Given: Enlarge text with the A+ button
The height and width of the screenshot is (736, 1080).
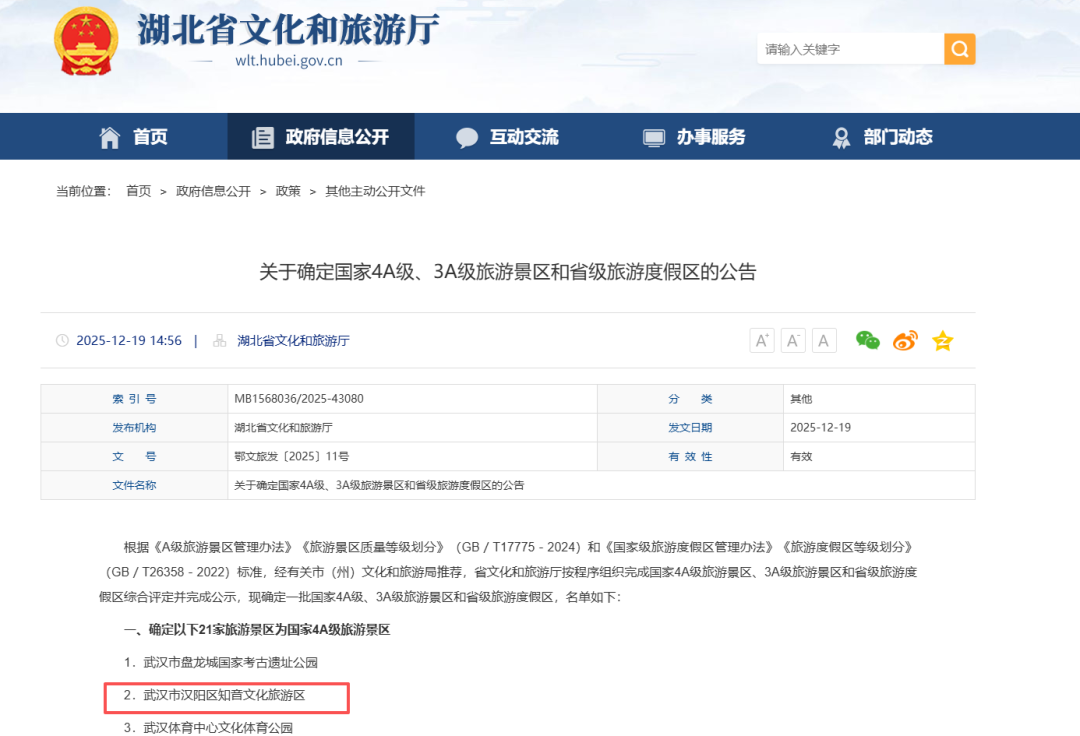Looking at the screenshot, I should (x=761, y=340).
